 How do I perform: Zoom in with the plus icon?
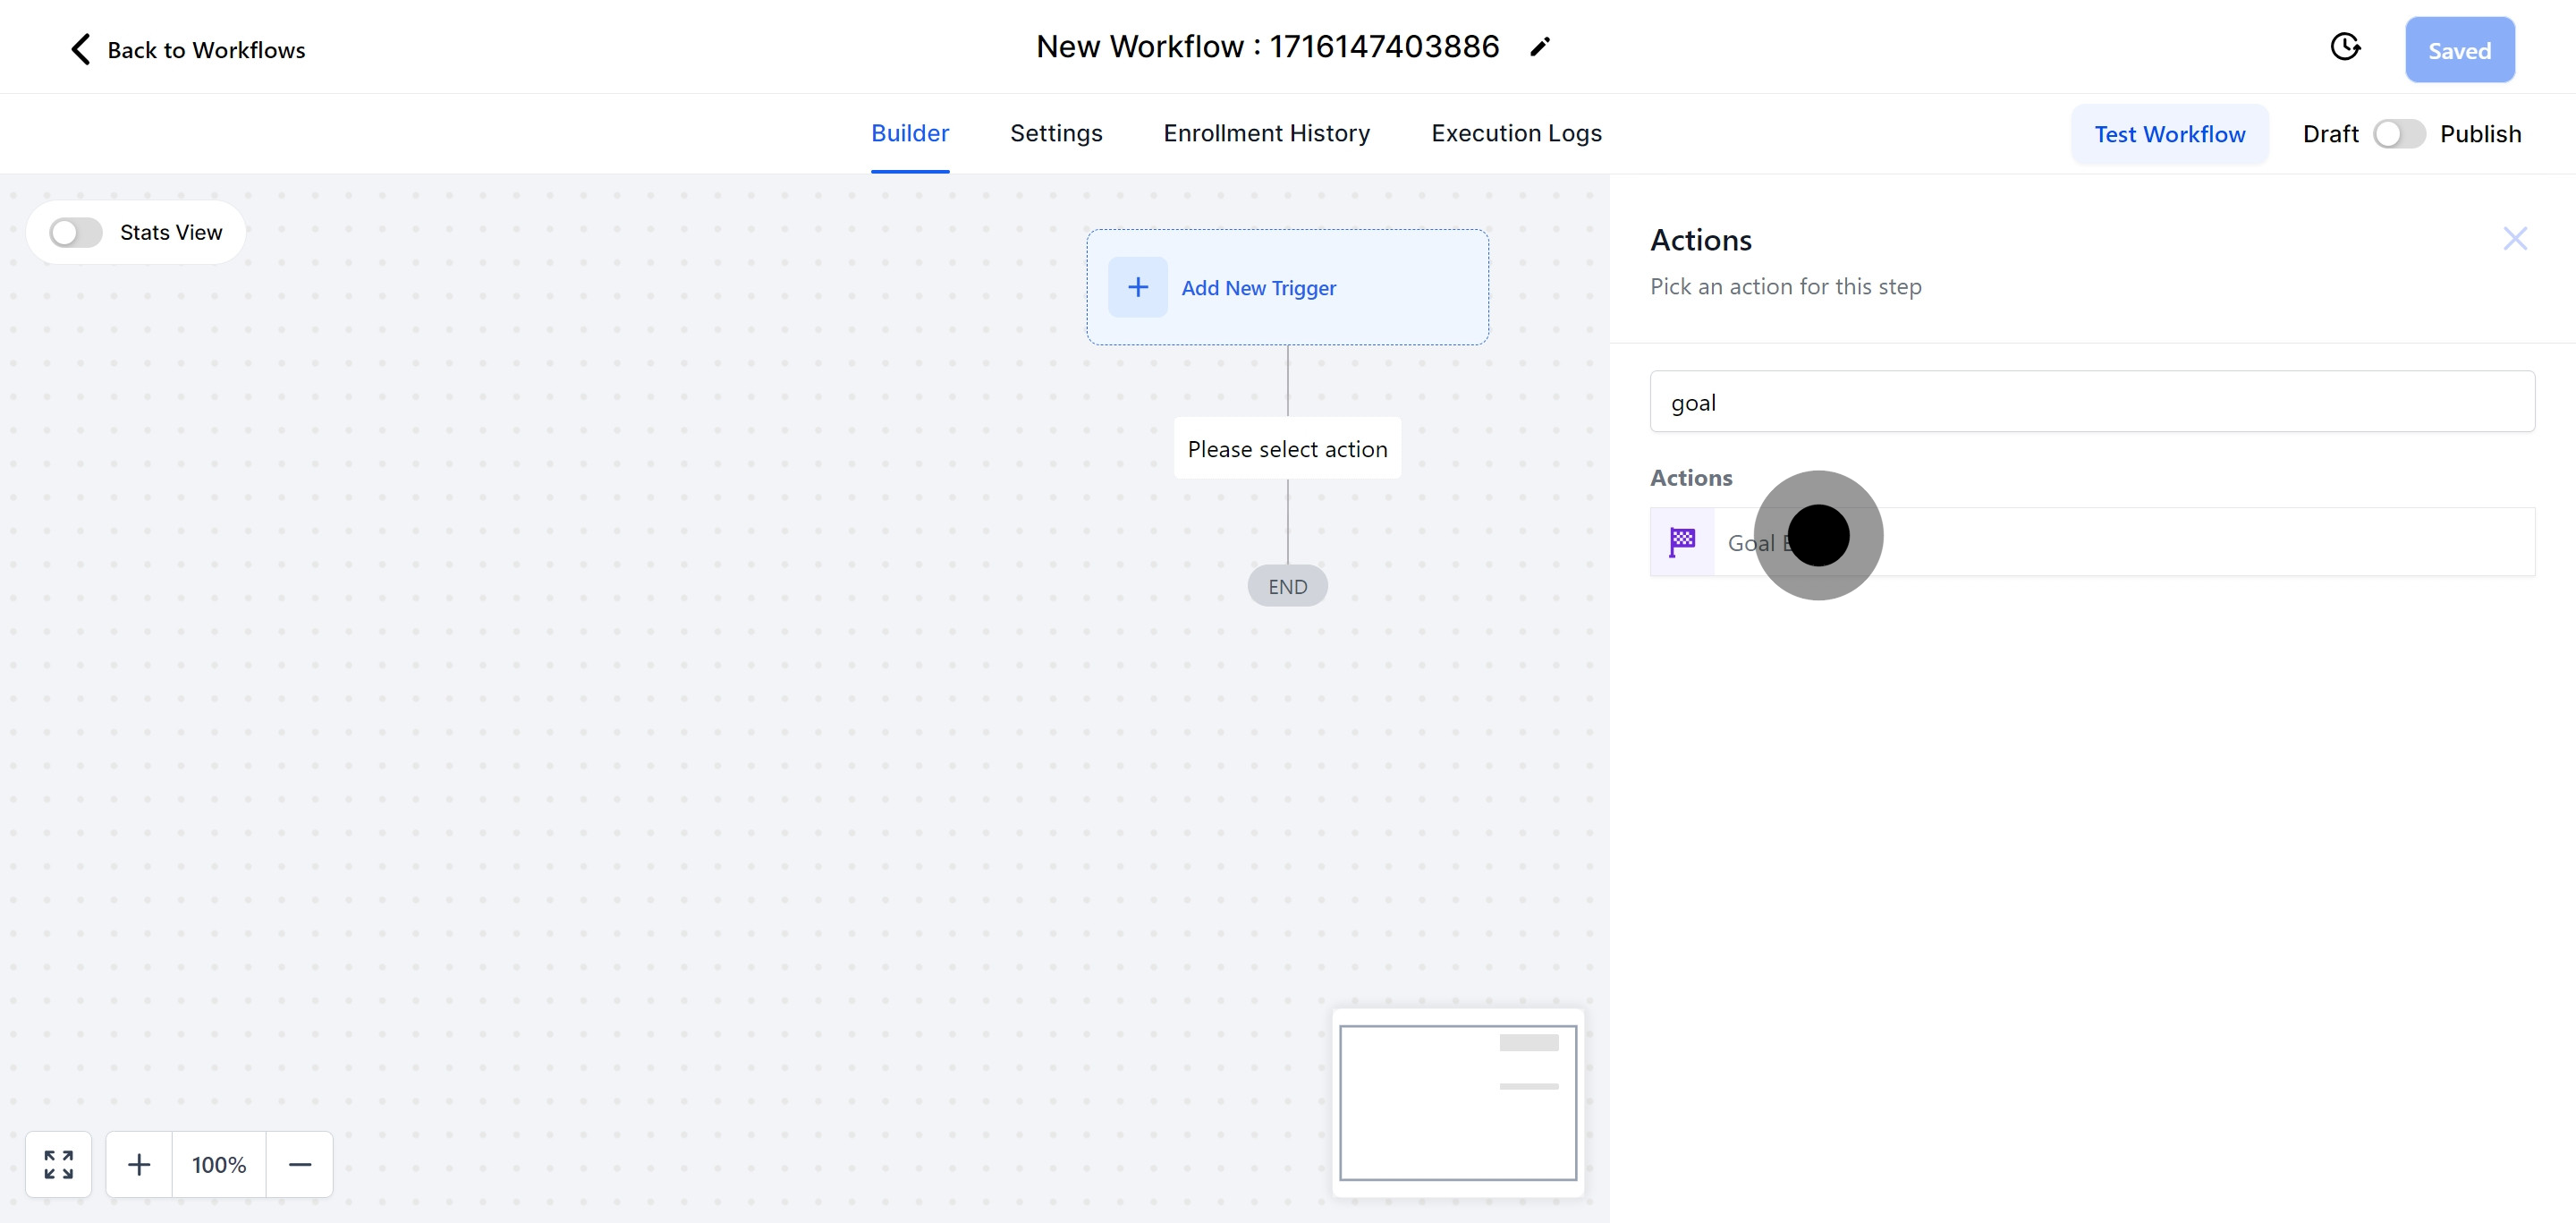[x=139, y=1164]
